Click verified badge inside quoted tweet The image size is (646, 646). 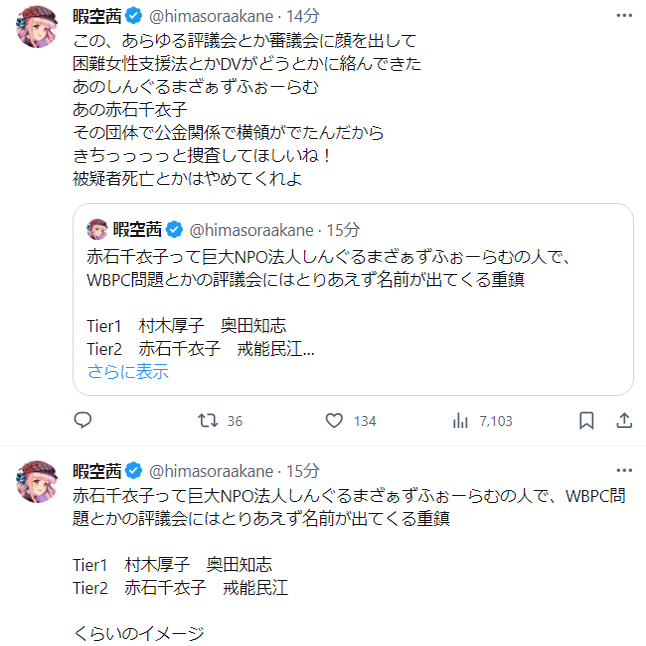[x=173, y=229]
